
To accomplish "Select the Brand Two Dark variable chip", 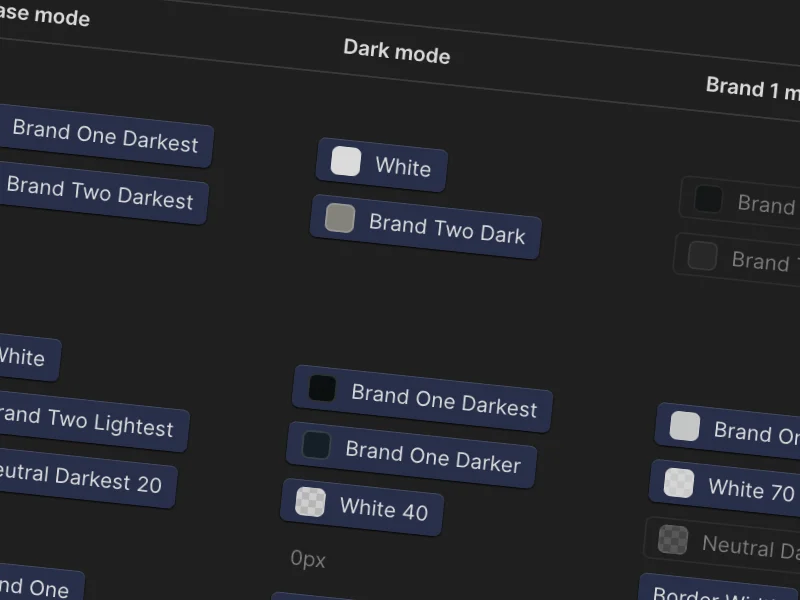I will [x=426, y=227].
